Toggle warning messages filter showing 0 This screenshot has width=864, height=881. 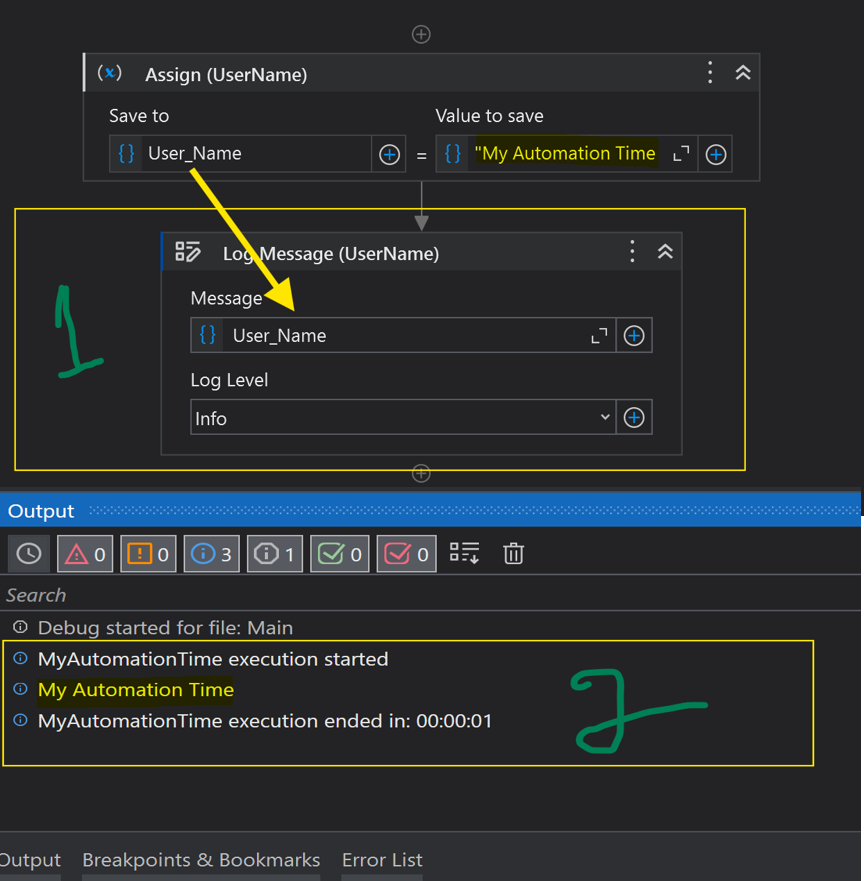click(148, 554)
